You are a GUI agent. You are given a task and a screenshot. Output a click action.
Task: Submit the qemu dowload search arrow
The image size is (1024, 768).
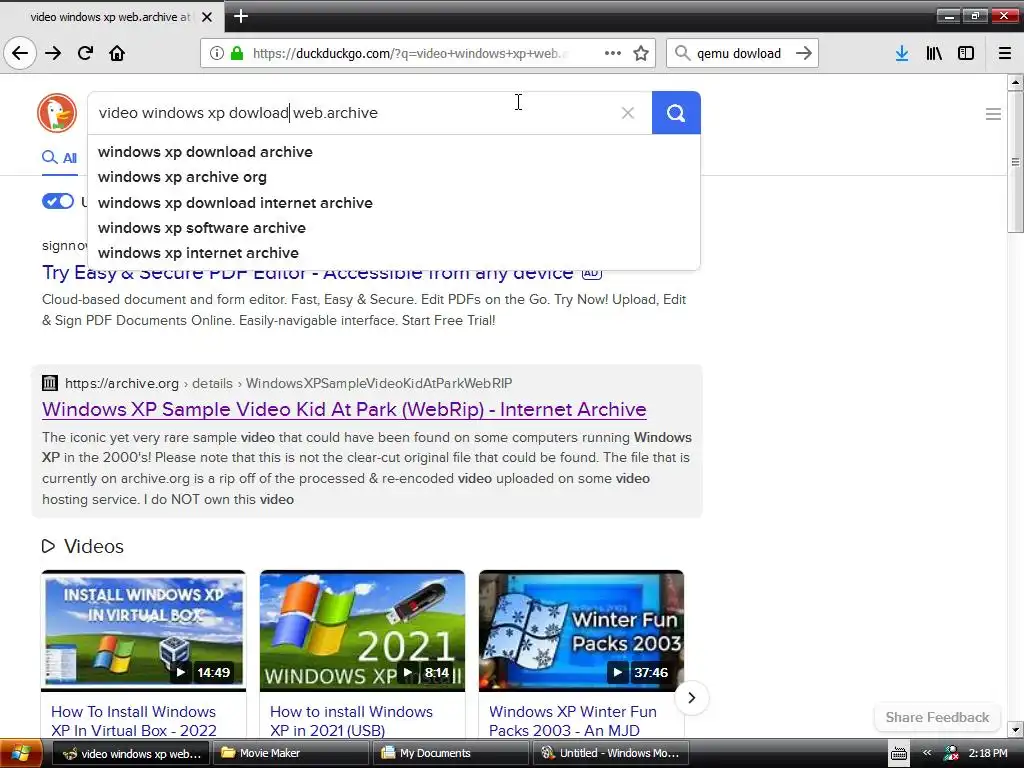tap(804, 53)
